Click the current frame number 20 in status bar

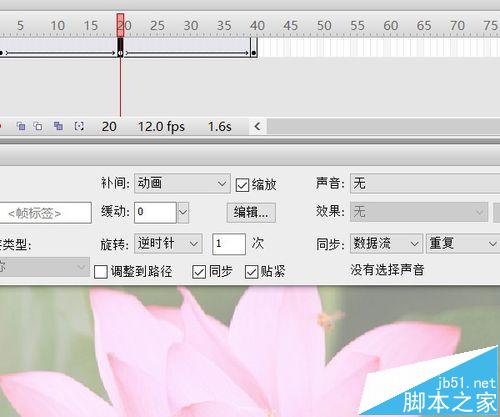point(109,127)
